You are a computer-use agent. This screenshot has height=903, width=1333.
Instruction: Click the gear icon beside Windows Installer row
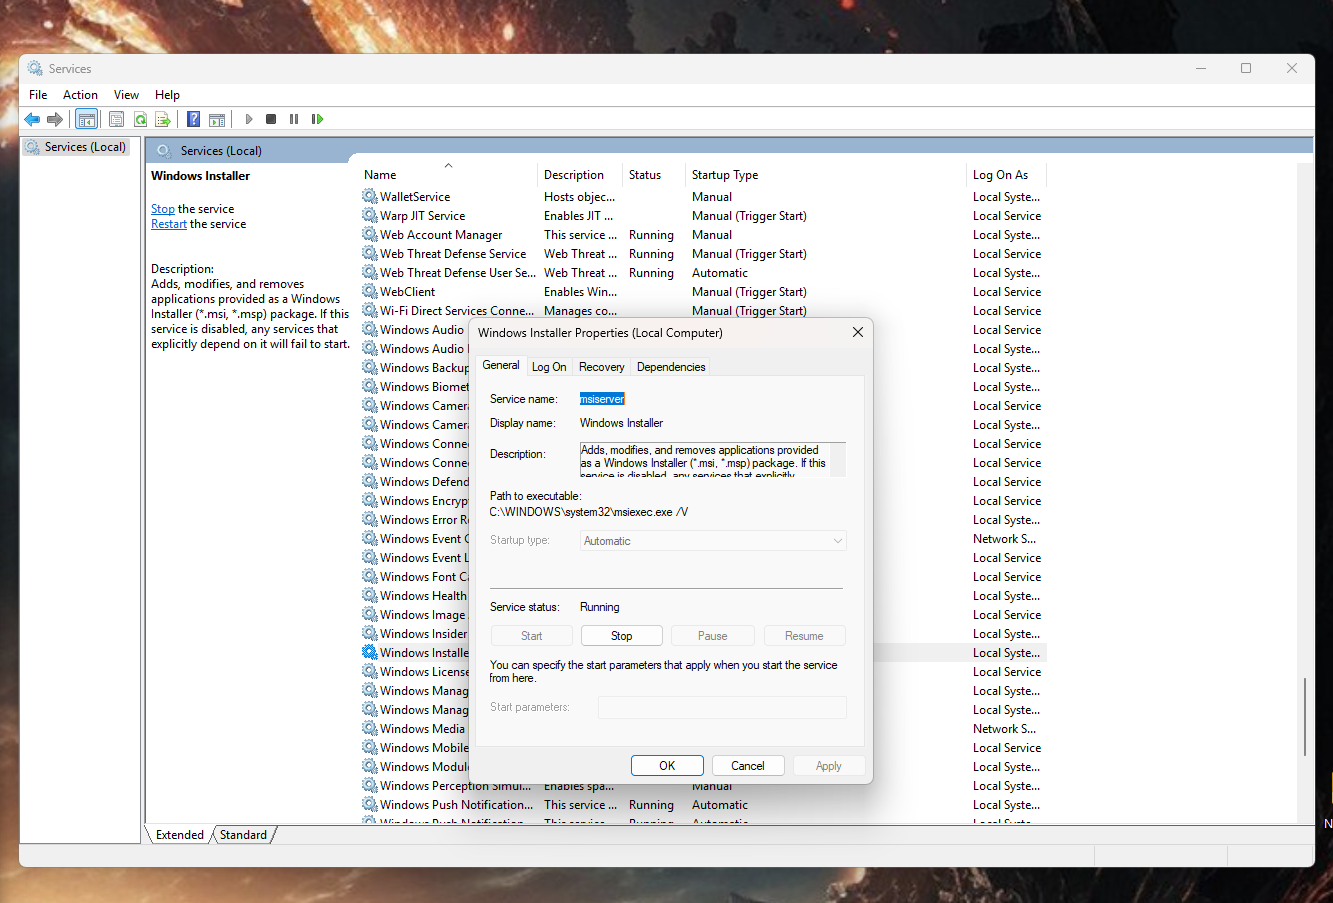(x=370, y=653)
